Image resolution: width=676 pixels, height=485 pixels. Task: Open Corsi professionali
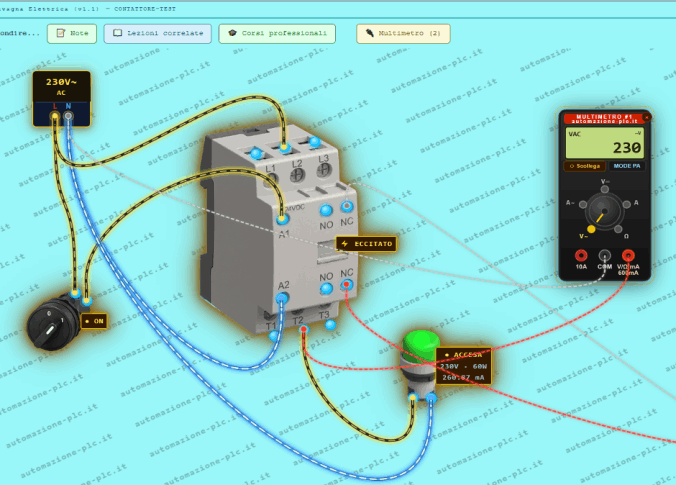(x=277, y=34)
